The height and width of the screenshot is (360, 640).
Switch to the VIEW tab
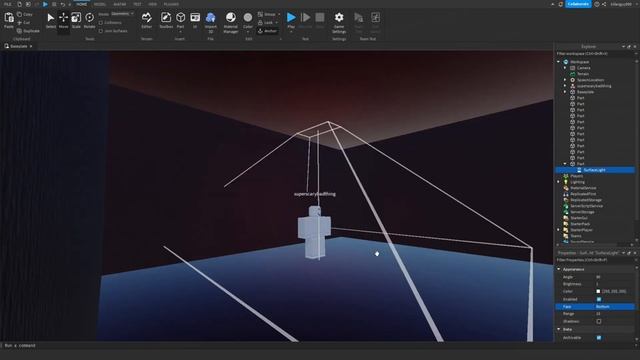tap(153, 4)
